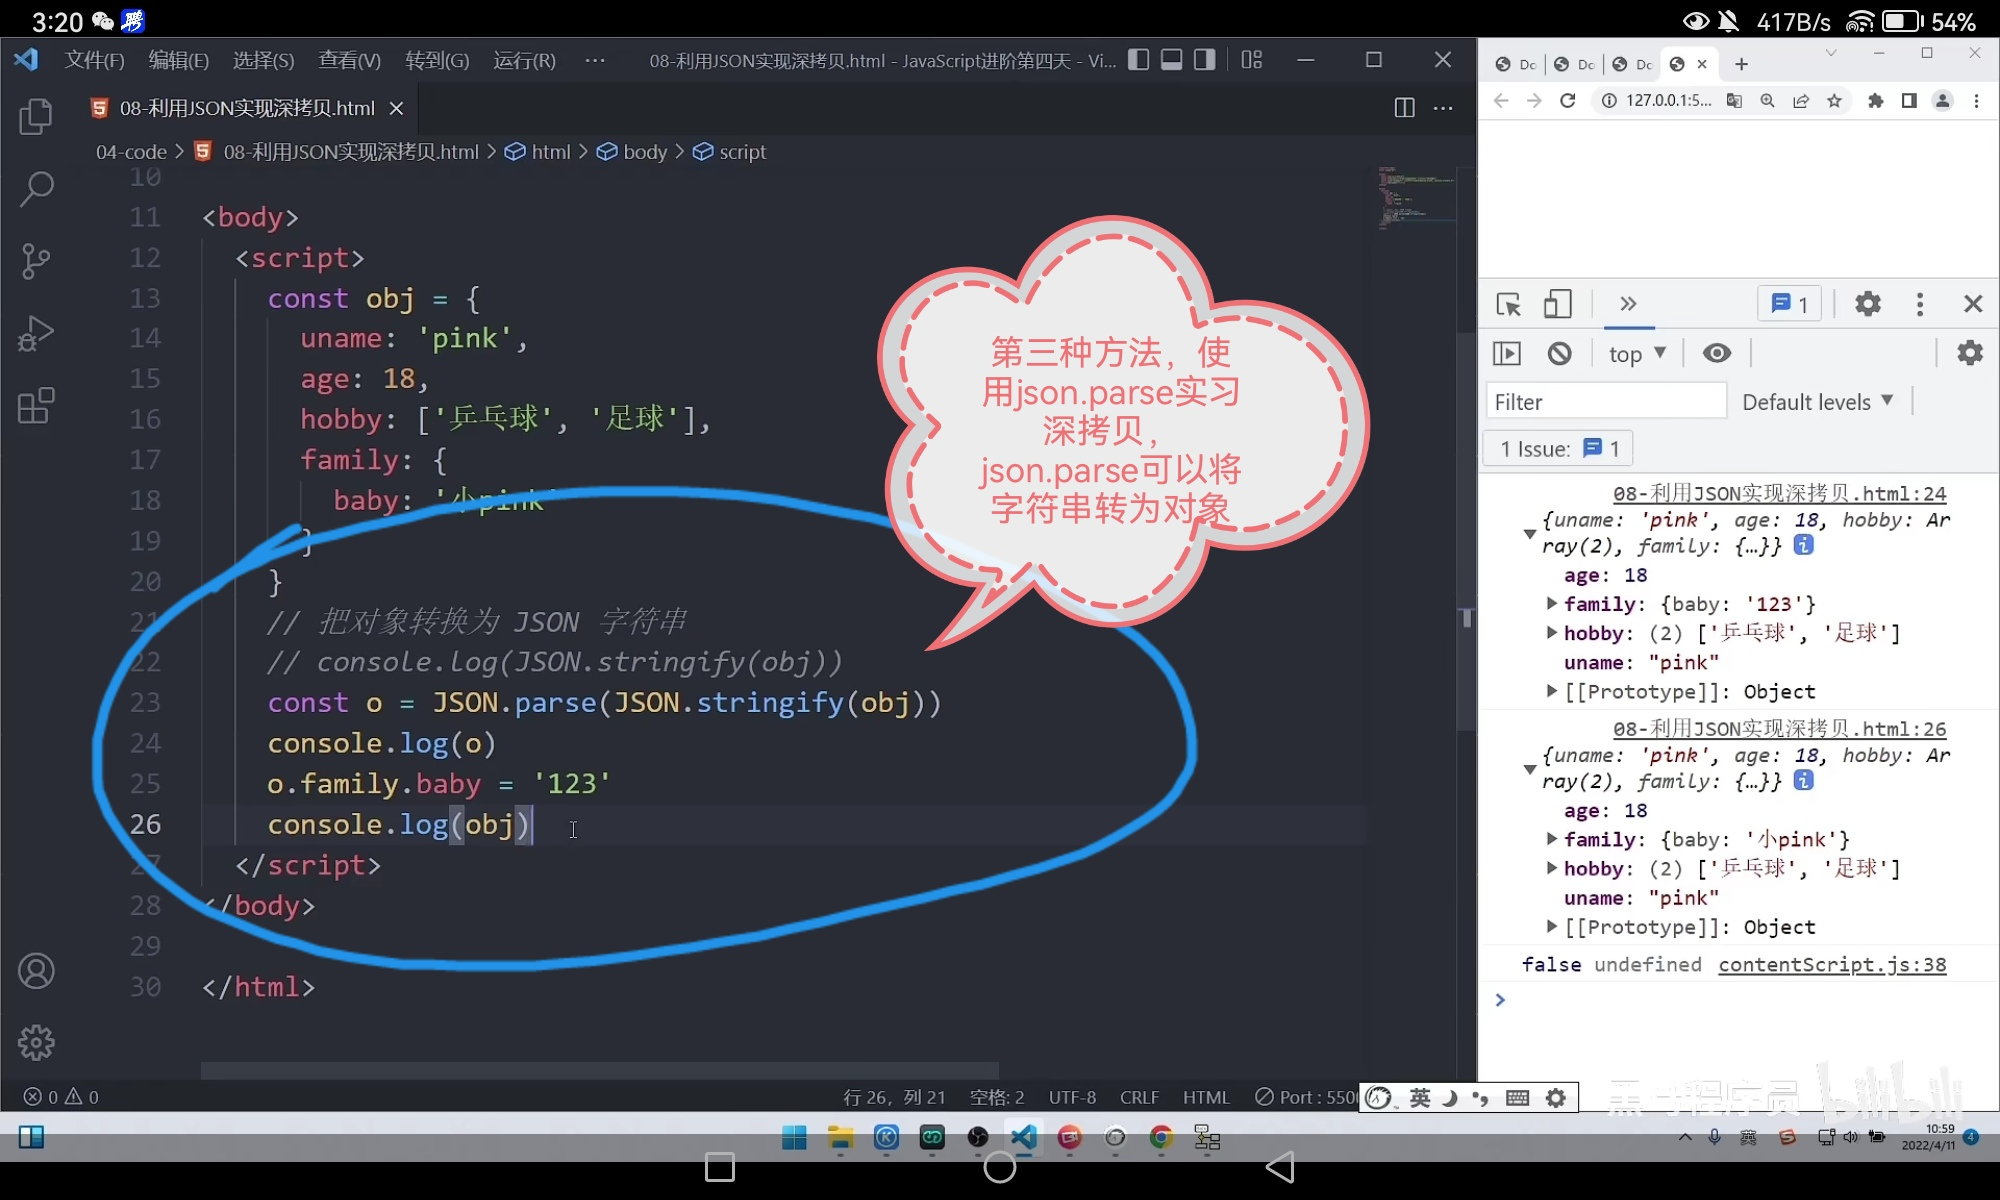Screen dimensions: 2000x1200
Task: Open the 运行(R) menu
Action: pos(524,61)
